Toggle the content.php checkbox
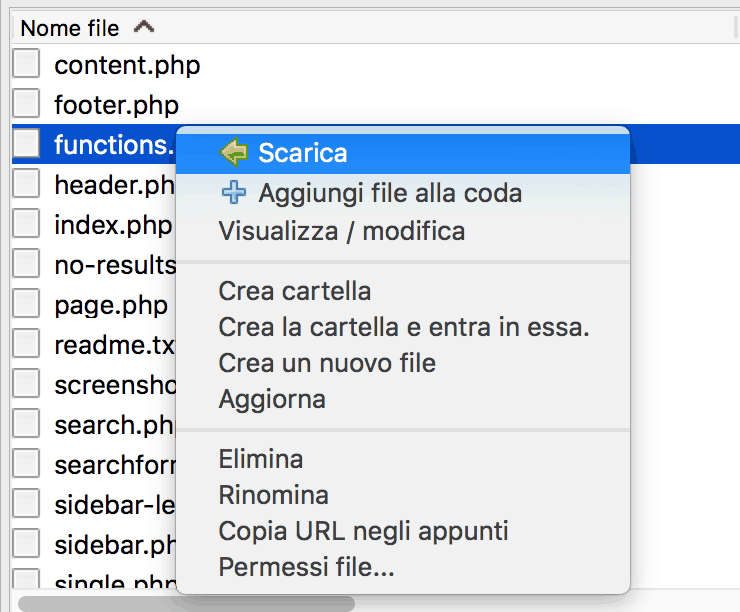This screenshot has height=612, width=740. pos(26,65)
